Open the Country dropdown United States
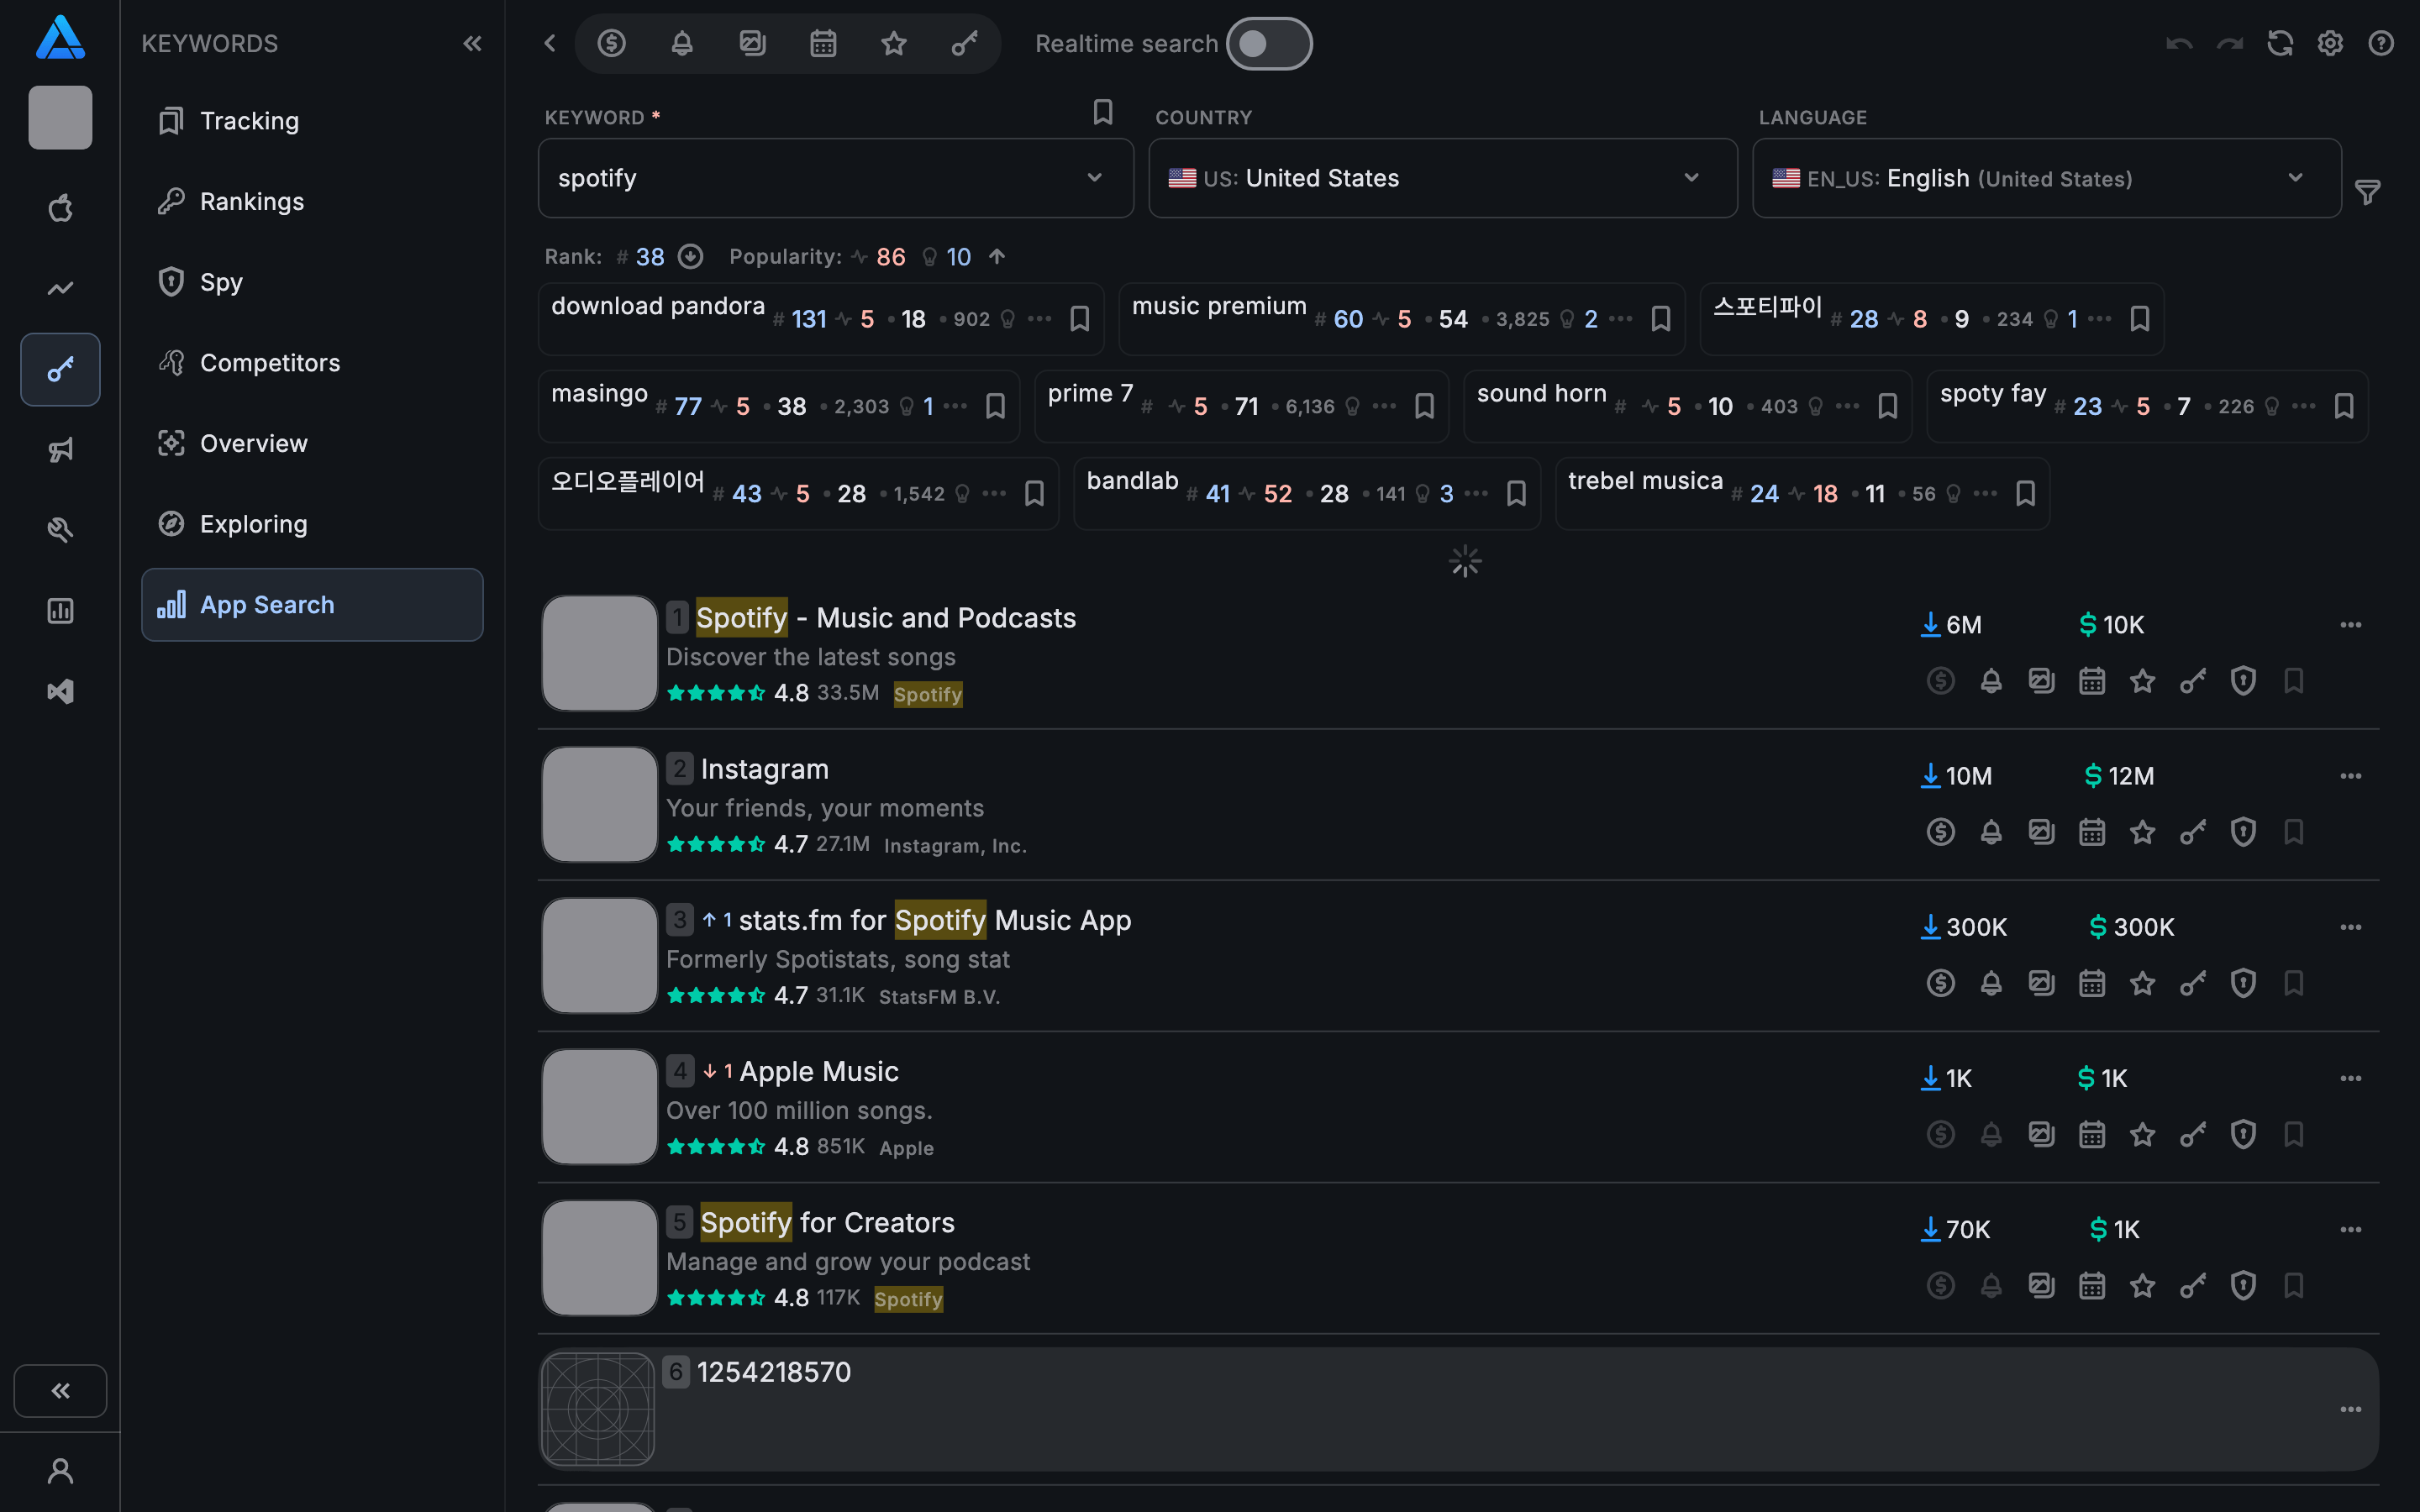The image size is (2420, 1512). [x=1441, y=178]
